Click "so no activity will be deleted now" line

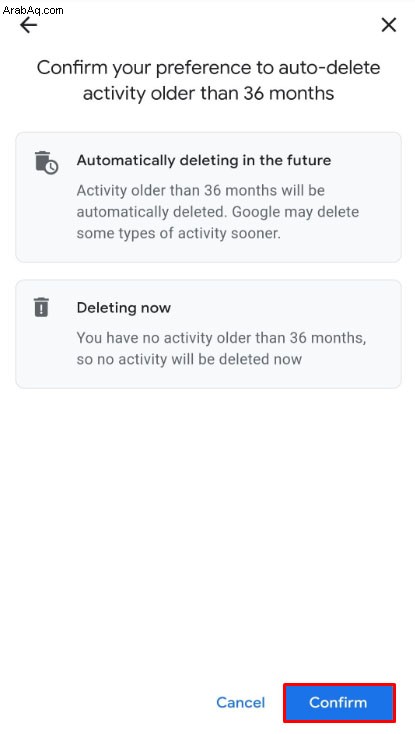click(189, 359)
